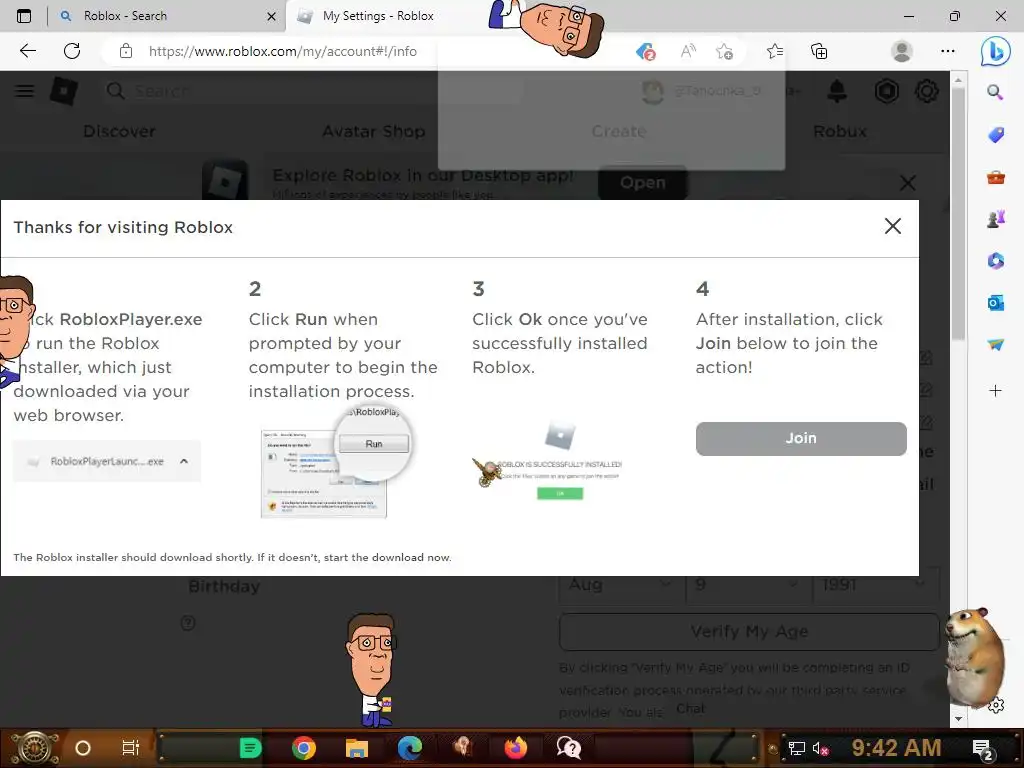Open the Avatar Shop menu item
Screen dimensions: 1024x768
pos(374,131)
